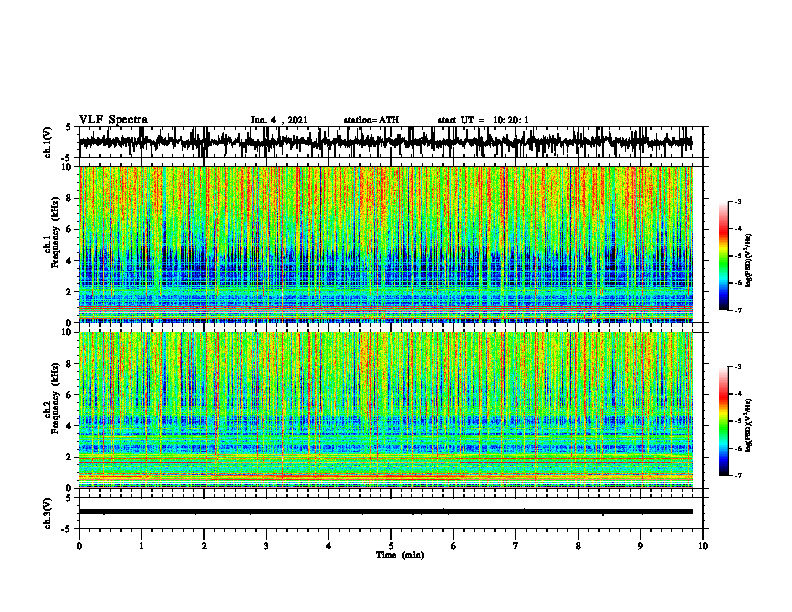
Task: Click the time axis tick label "9"
Action: (x=640, y=546)
